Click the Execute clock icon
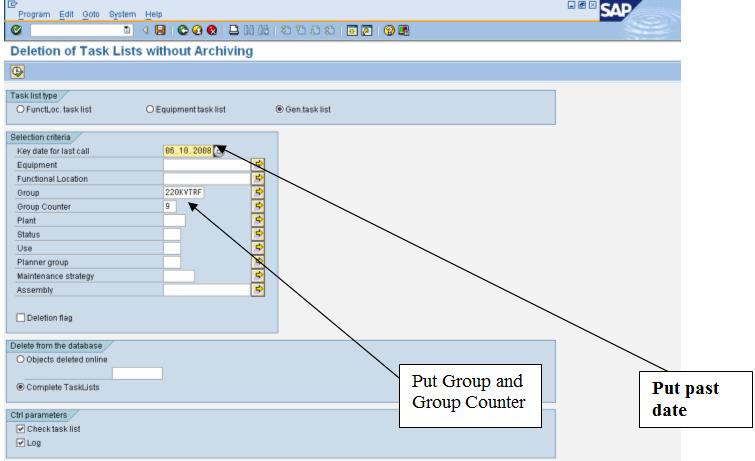The width and height of the screenshot is (755, 461). (x=17, y=72)
